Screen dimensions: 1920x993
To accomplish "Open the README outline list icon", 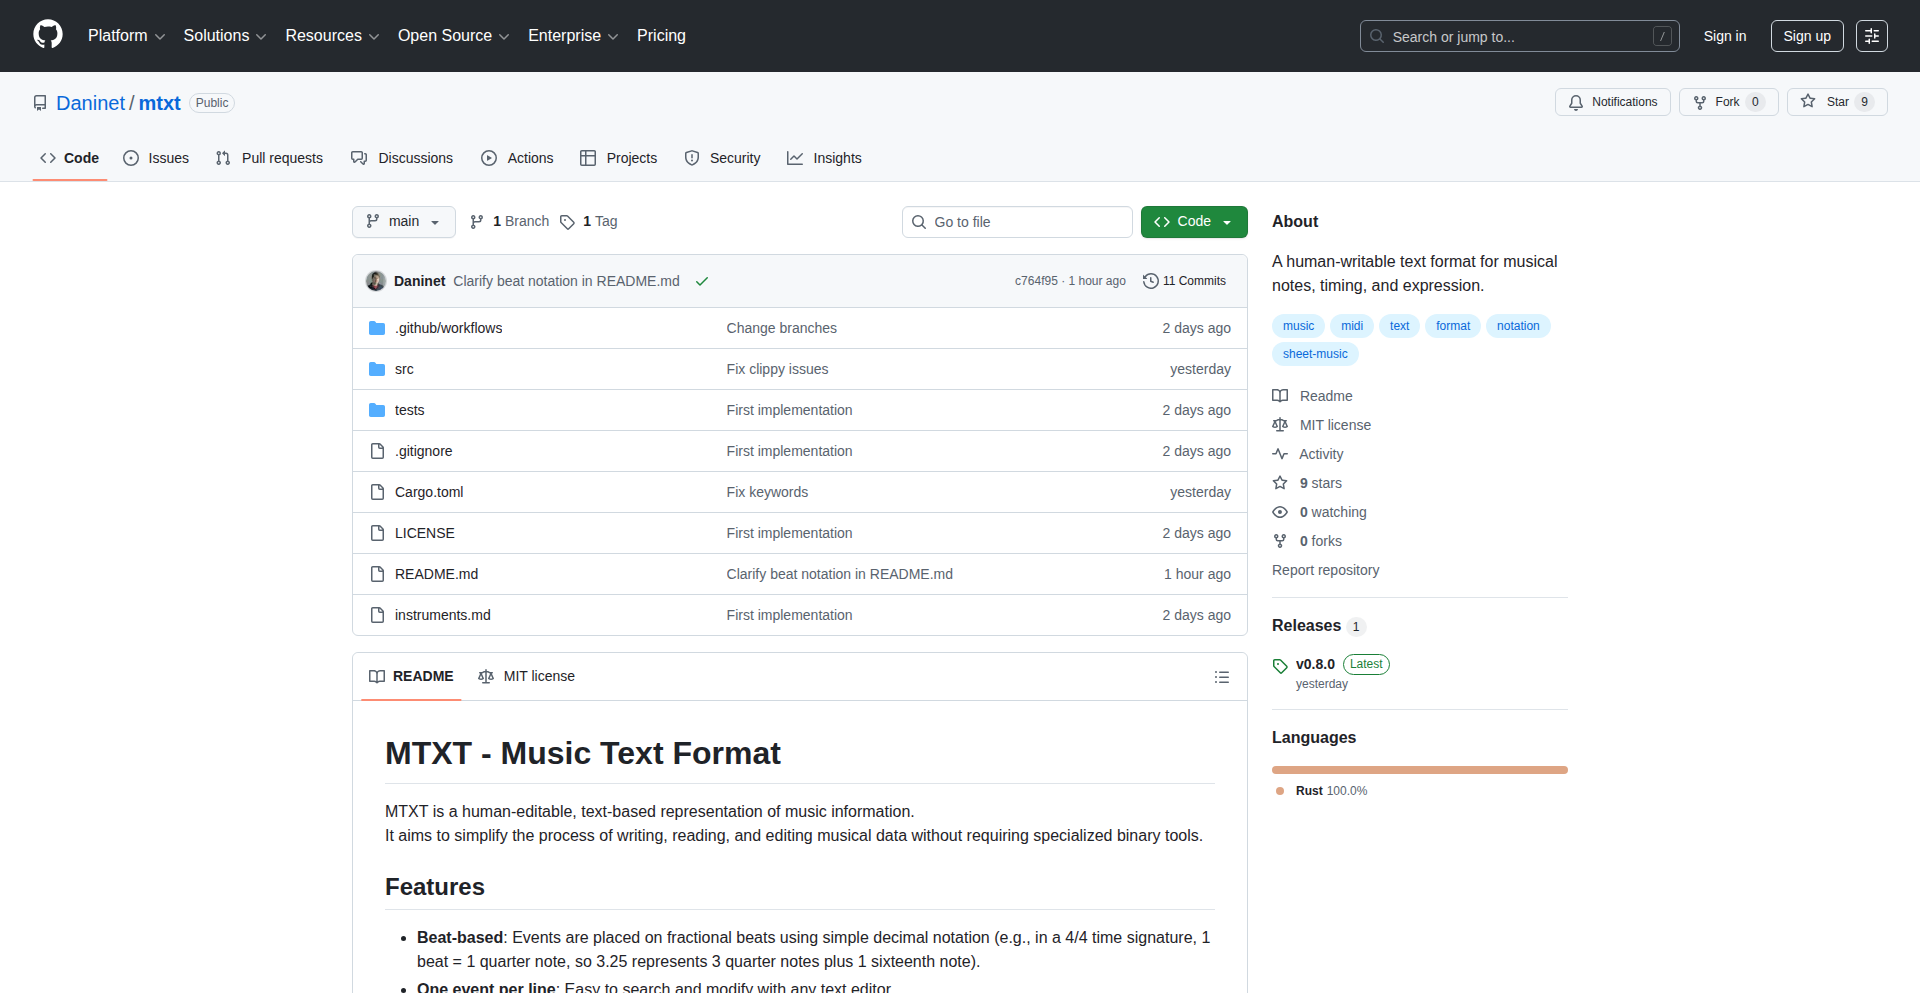I will pos(1221,677).
